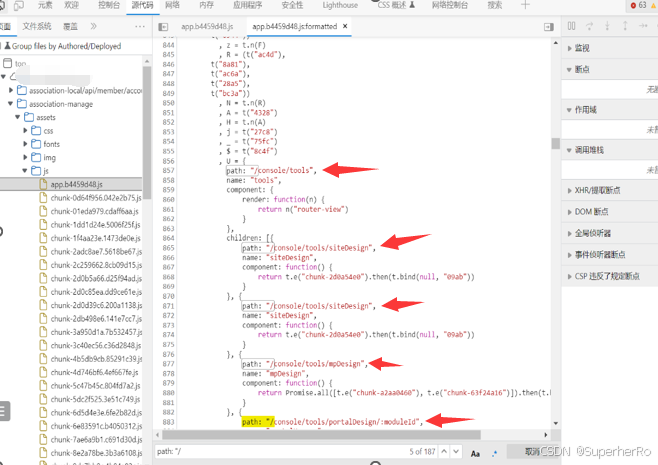Toggle the debugger sidebar icon

[548, 27]
